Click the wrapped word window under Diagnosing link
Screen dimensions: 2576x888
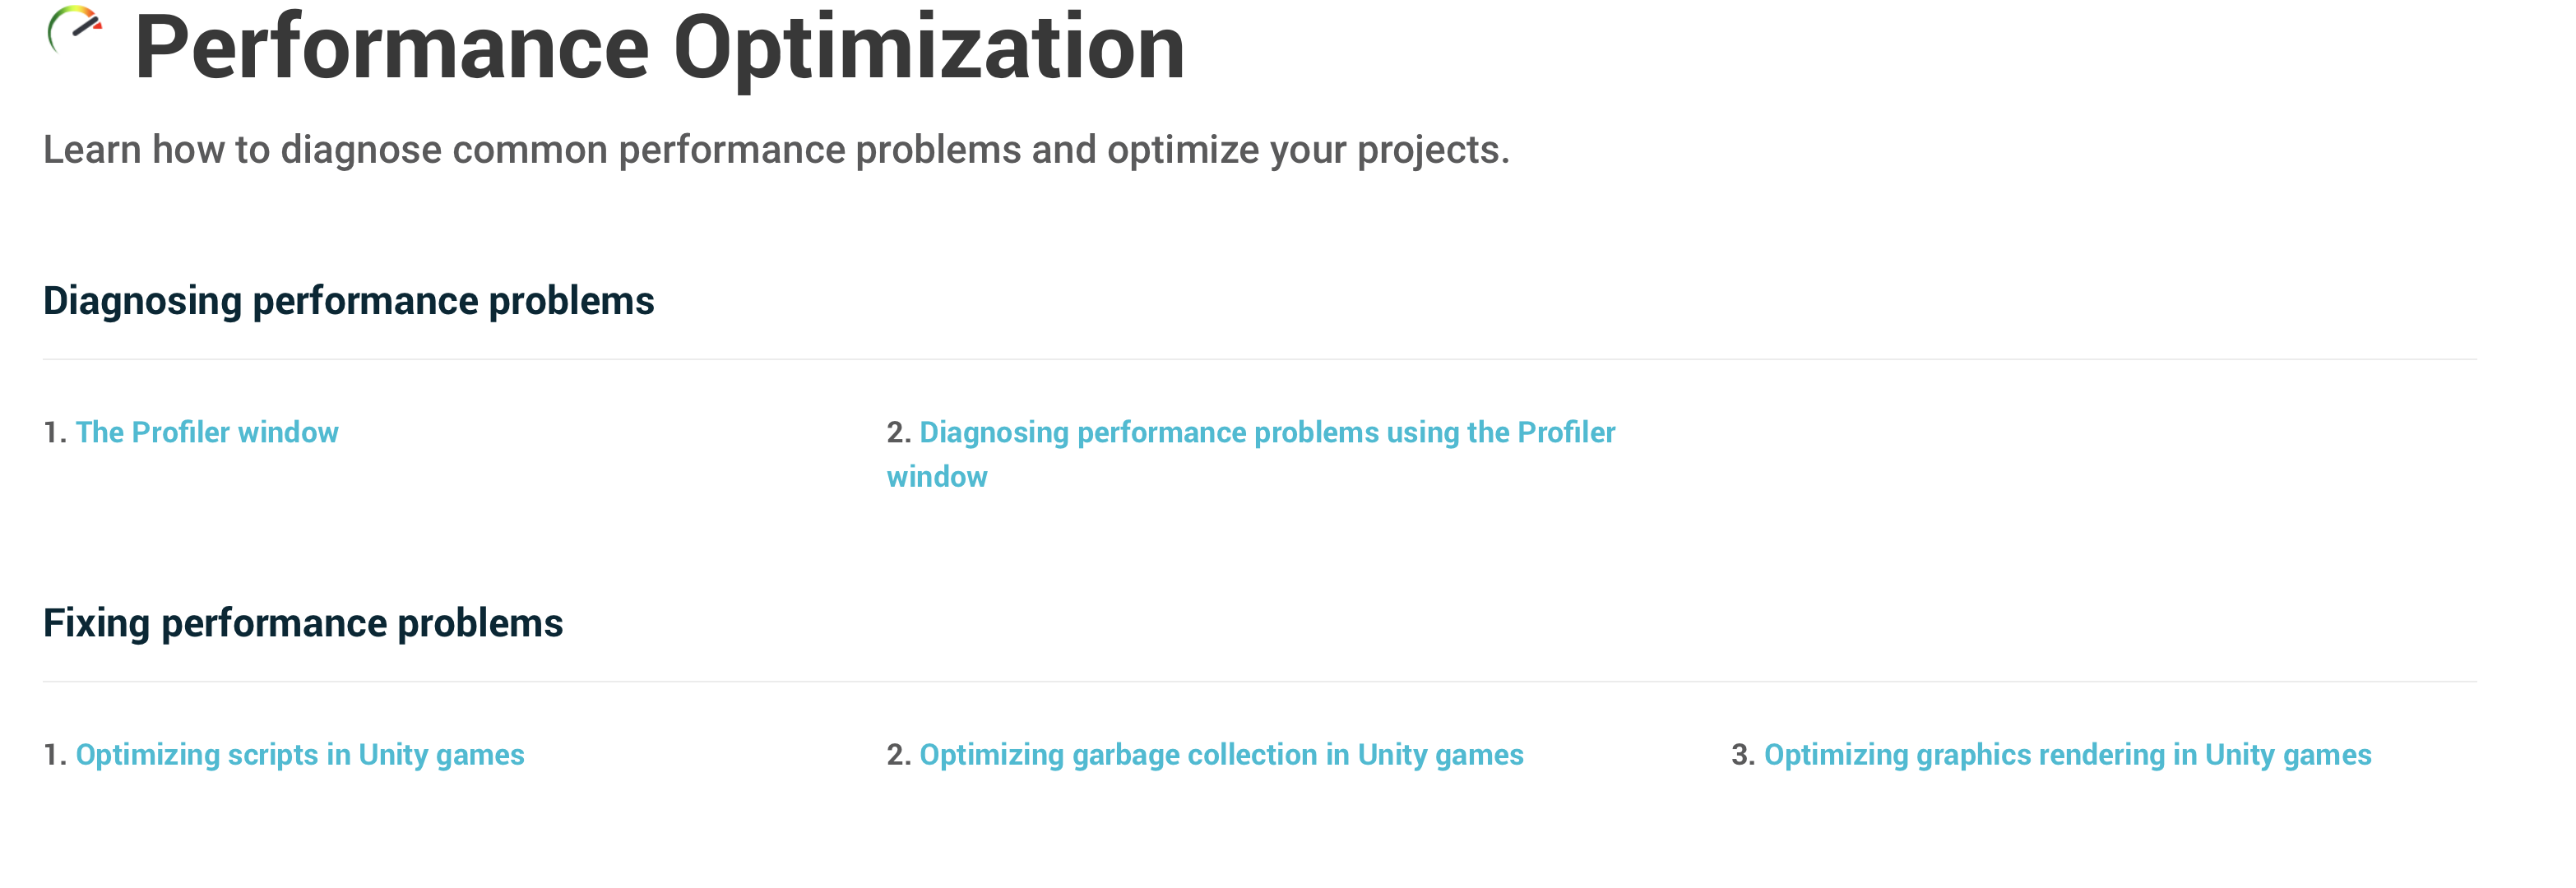point(937,477)
